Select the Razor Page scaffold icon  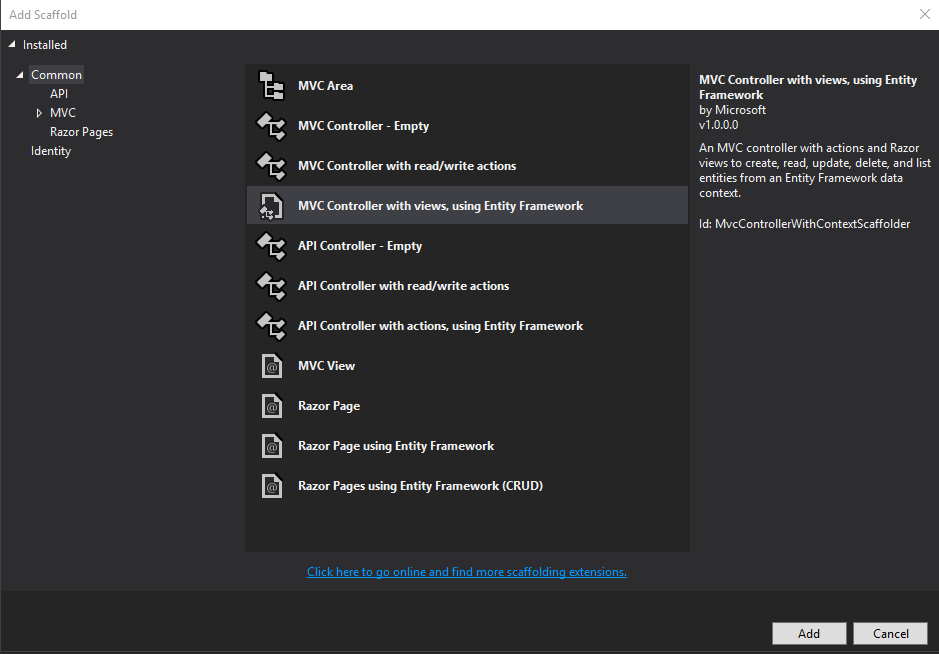271,406
